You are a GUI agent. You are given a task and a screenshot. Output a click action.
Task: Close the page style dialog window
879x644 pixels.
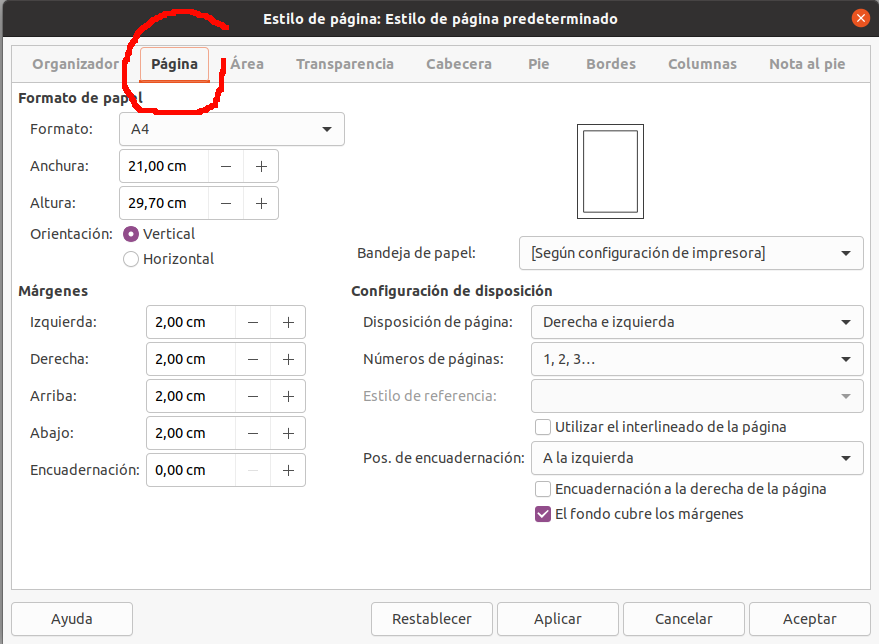[860, 19]
